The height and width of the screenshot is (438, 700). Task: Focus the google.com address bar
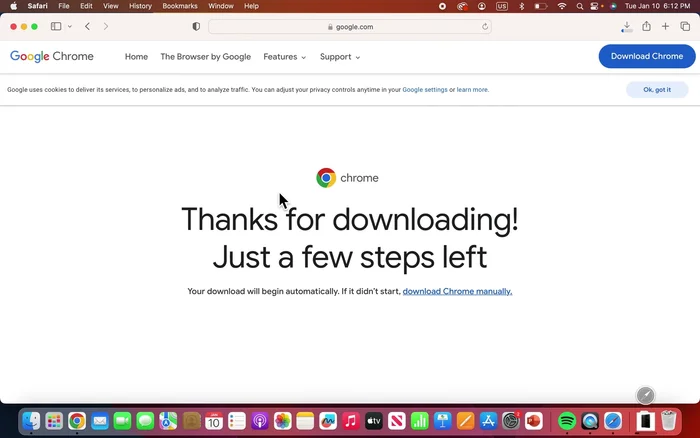350,27
